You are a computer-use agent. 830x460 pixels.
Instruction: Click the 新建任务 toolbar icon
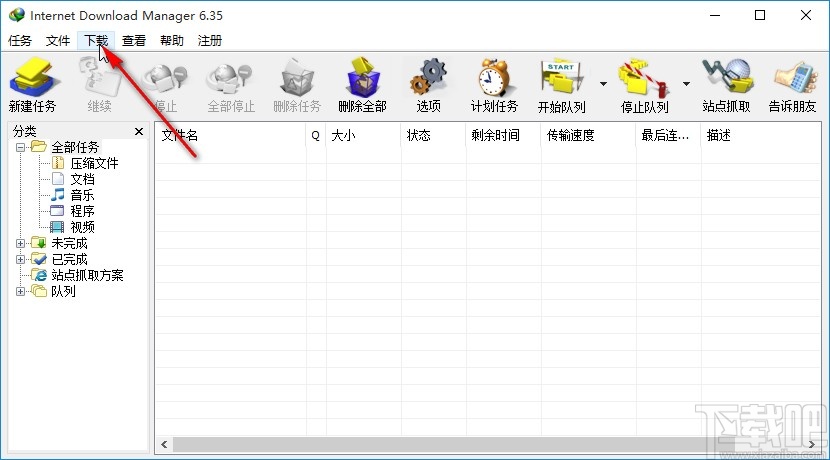(x=33, y=85)
